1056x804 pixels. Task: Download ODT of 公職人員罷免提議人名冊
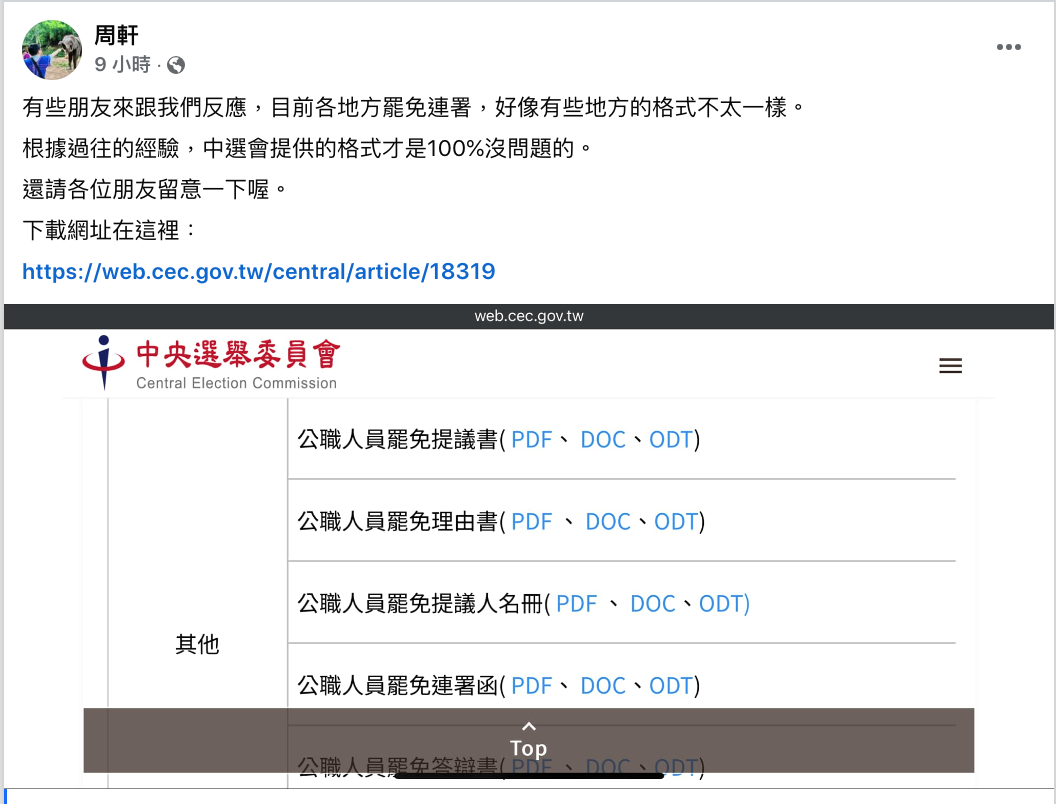[721, 604]
